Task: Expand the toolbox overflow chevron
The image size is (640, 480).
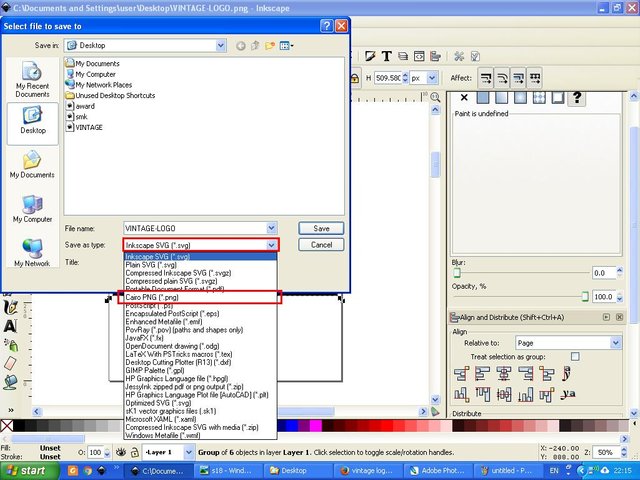Action: click(11, 410)
